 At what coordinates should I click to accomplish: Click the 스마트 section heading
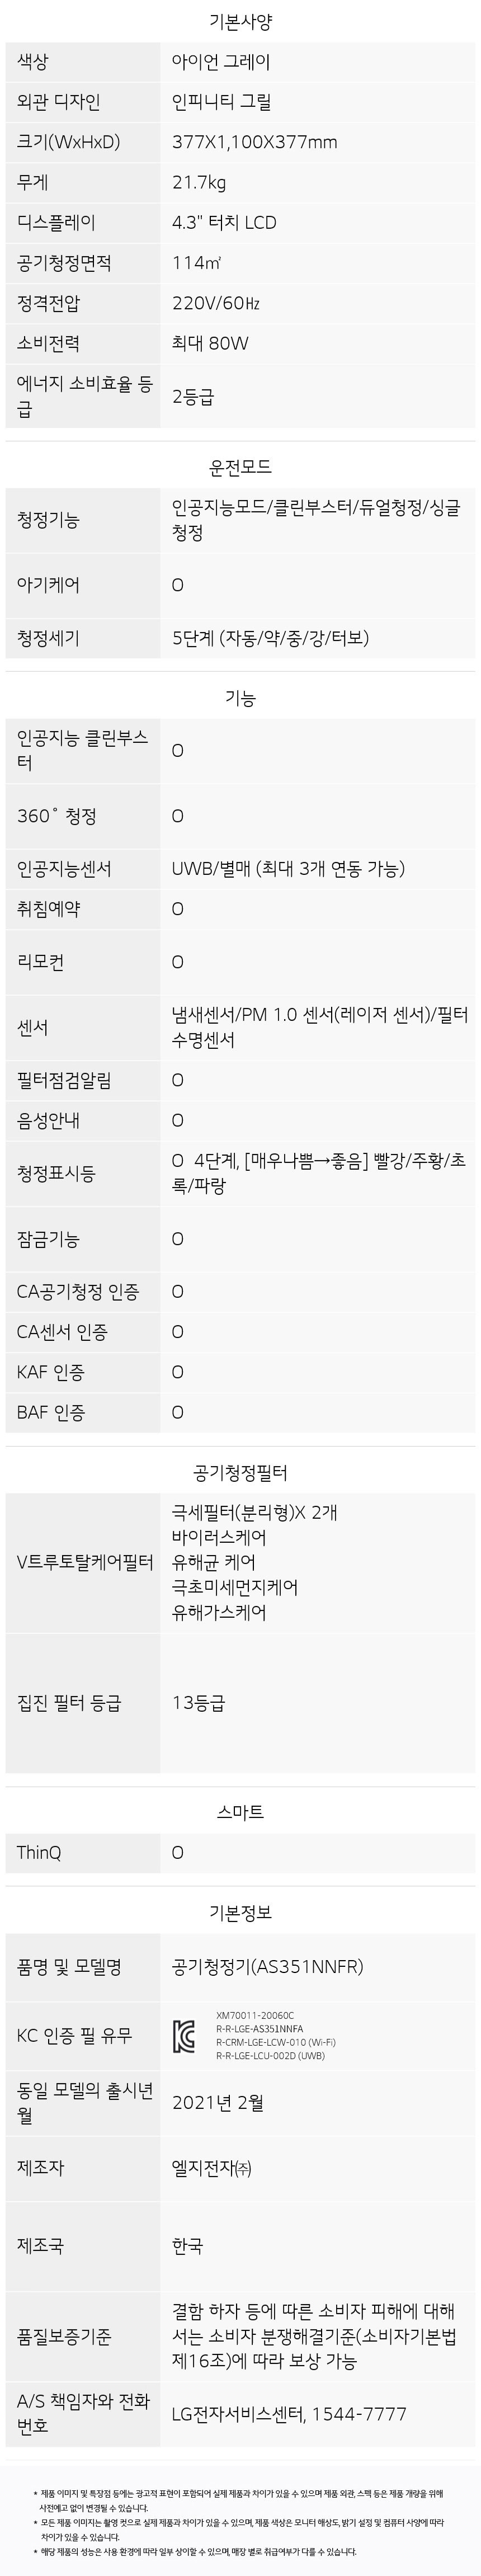240,1812
